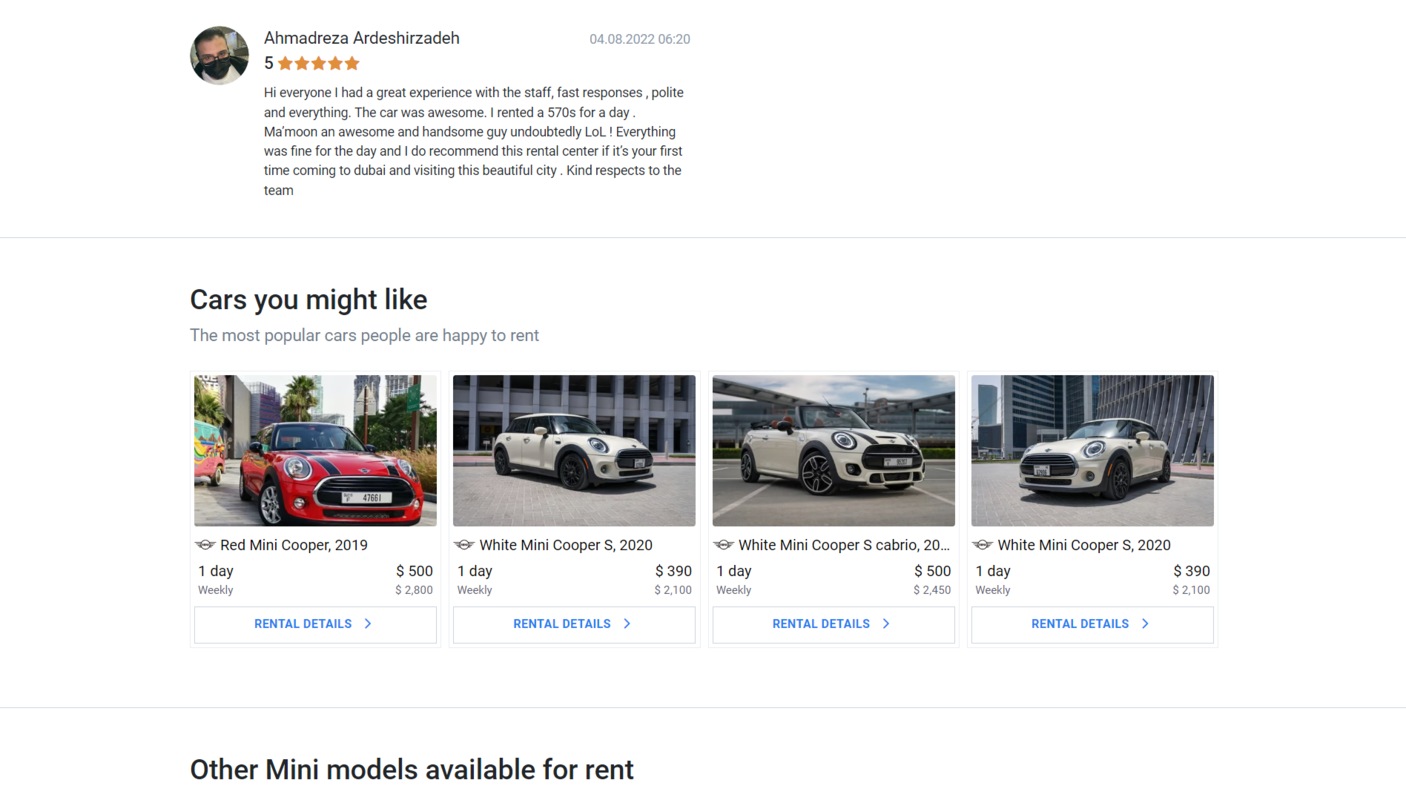Click arrow icon on cabrio rental details button
The image size is (1406, 800).
click(886, 624)
